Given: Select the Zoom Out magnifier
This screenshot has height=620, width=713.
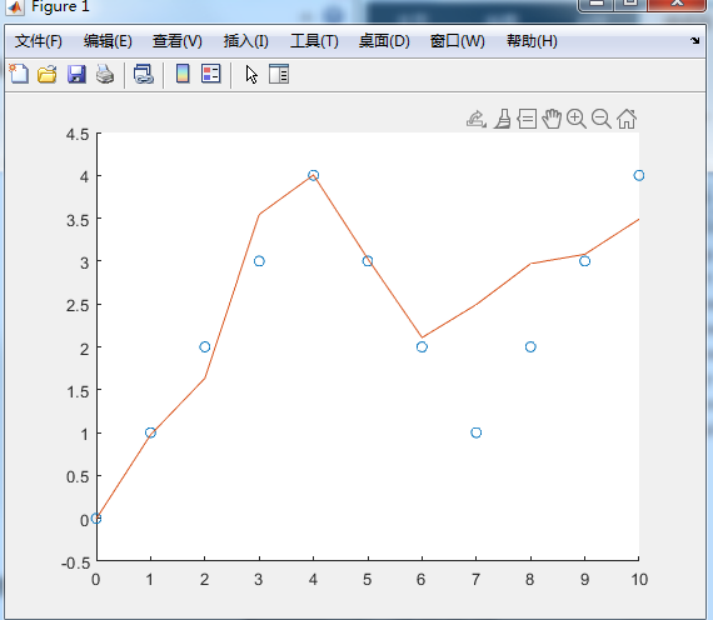Looking at the screenshot, I should point(601,119).
